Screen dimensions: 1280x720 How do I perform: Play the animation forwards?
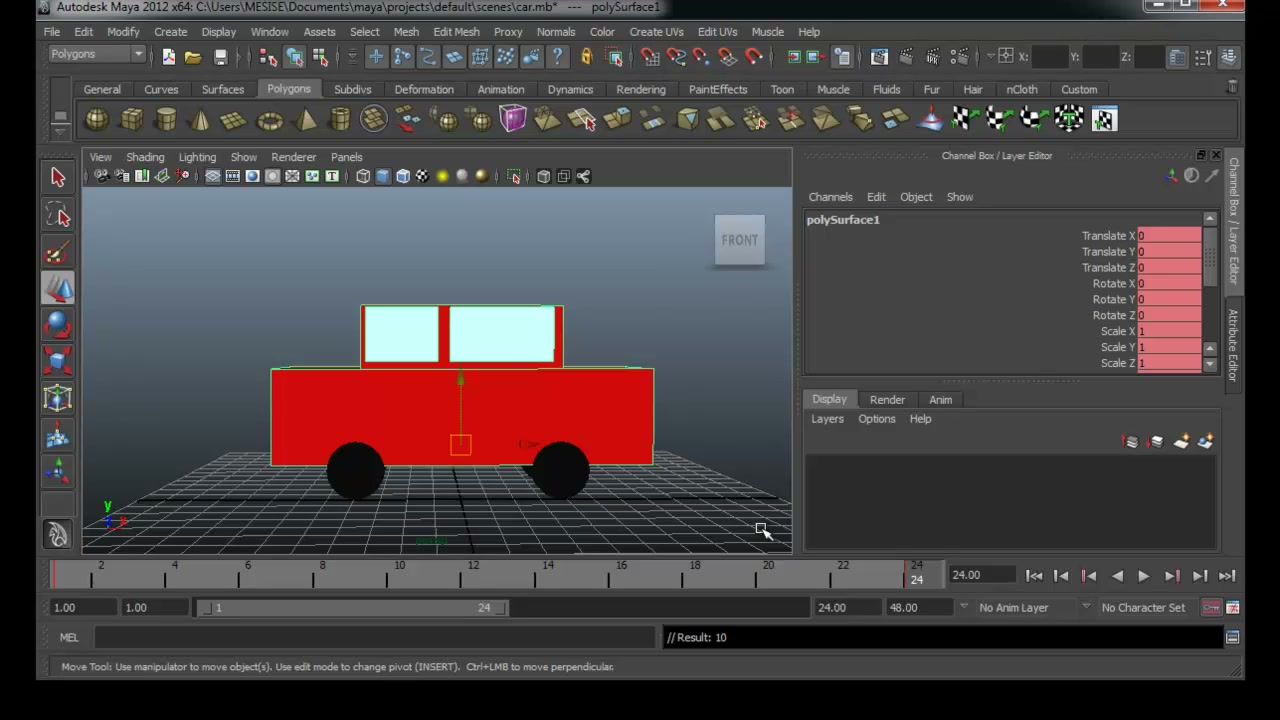[x=1144, y=576]
